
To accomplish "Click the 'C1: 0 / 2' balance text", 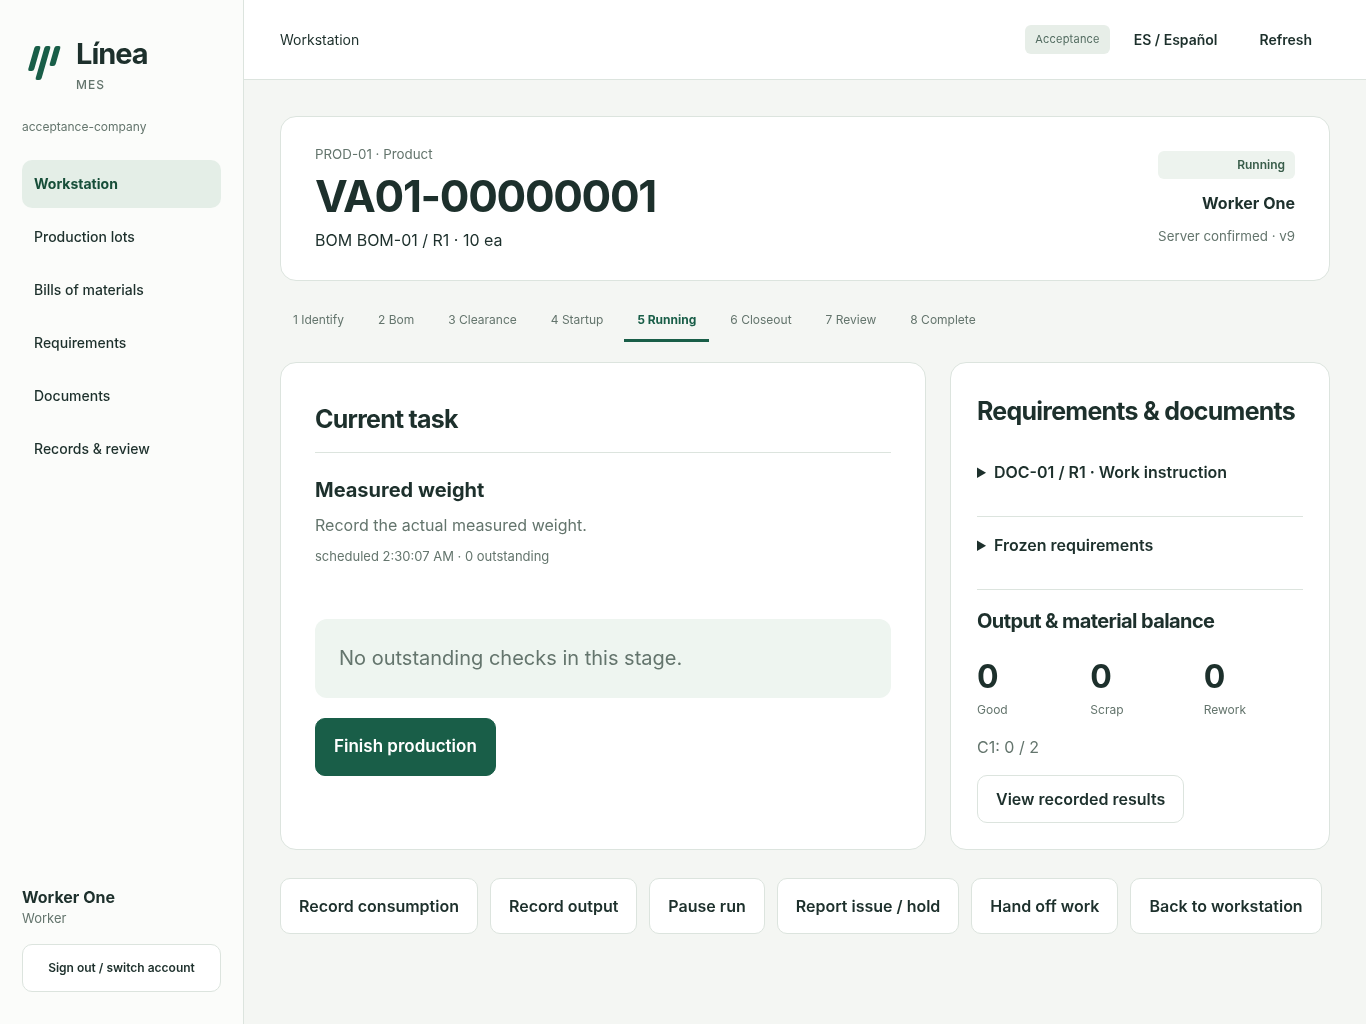I will point(1008,747).
